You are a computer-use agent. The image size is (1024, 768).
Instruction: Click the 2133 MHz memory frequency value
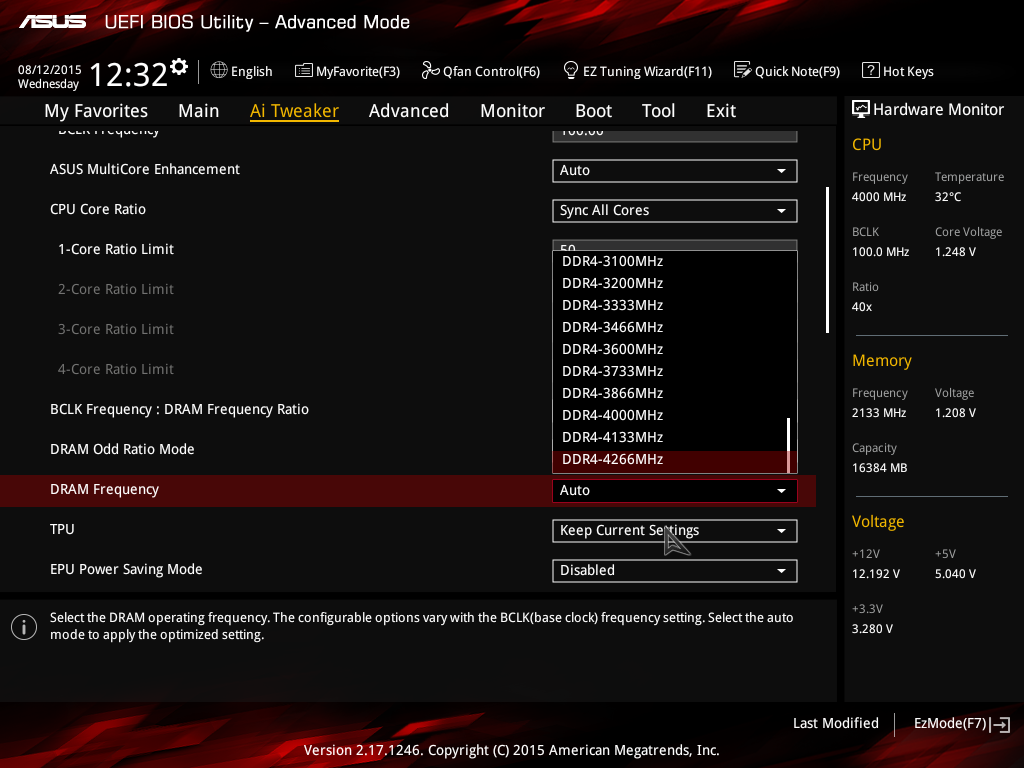[x=878, y=413]
